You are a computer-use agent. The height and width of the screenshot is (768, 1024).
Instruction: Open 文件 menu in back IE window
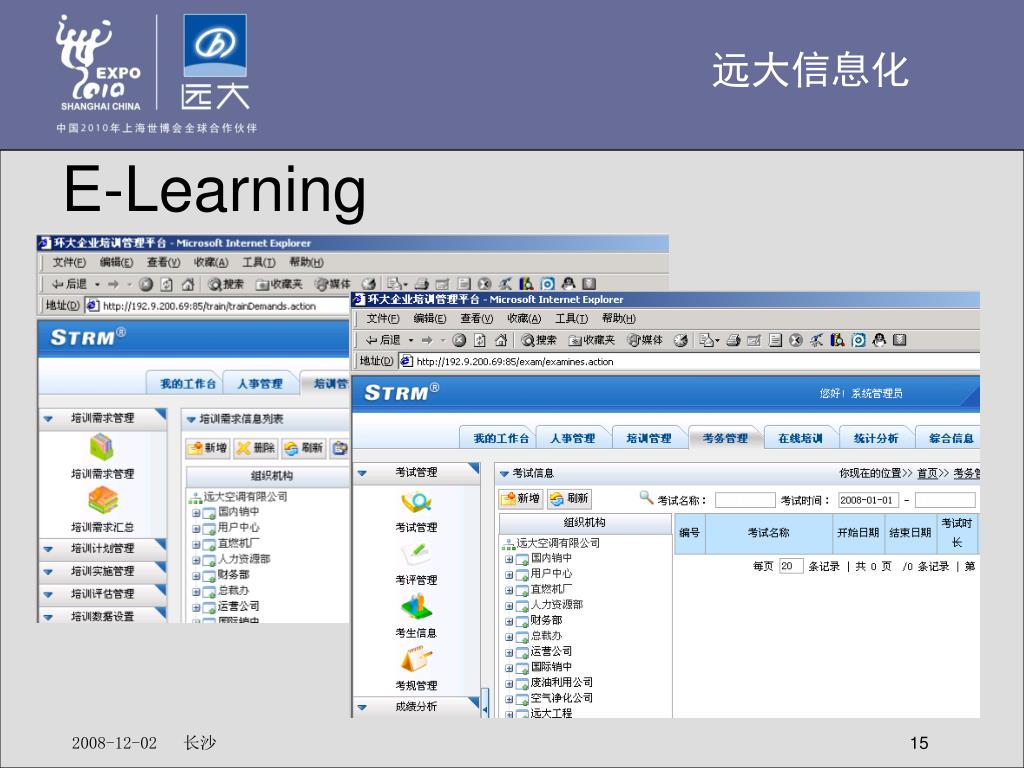(69, 263)
